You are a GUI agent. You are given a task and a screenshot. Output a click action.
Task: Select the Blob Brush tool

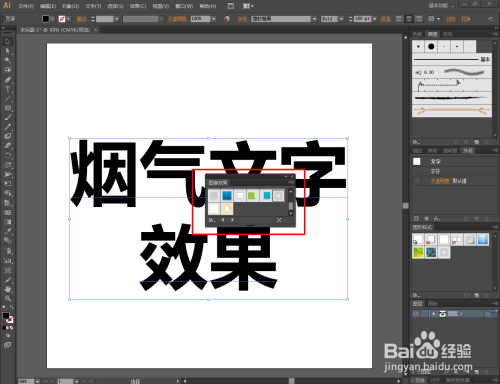click(x=8, y=136)
